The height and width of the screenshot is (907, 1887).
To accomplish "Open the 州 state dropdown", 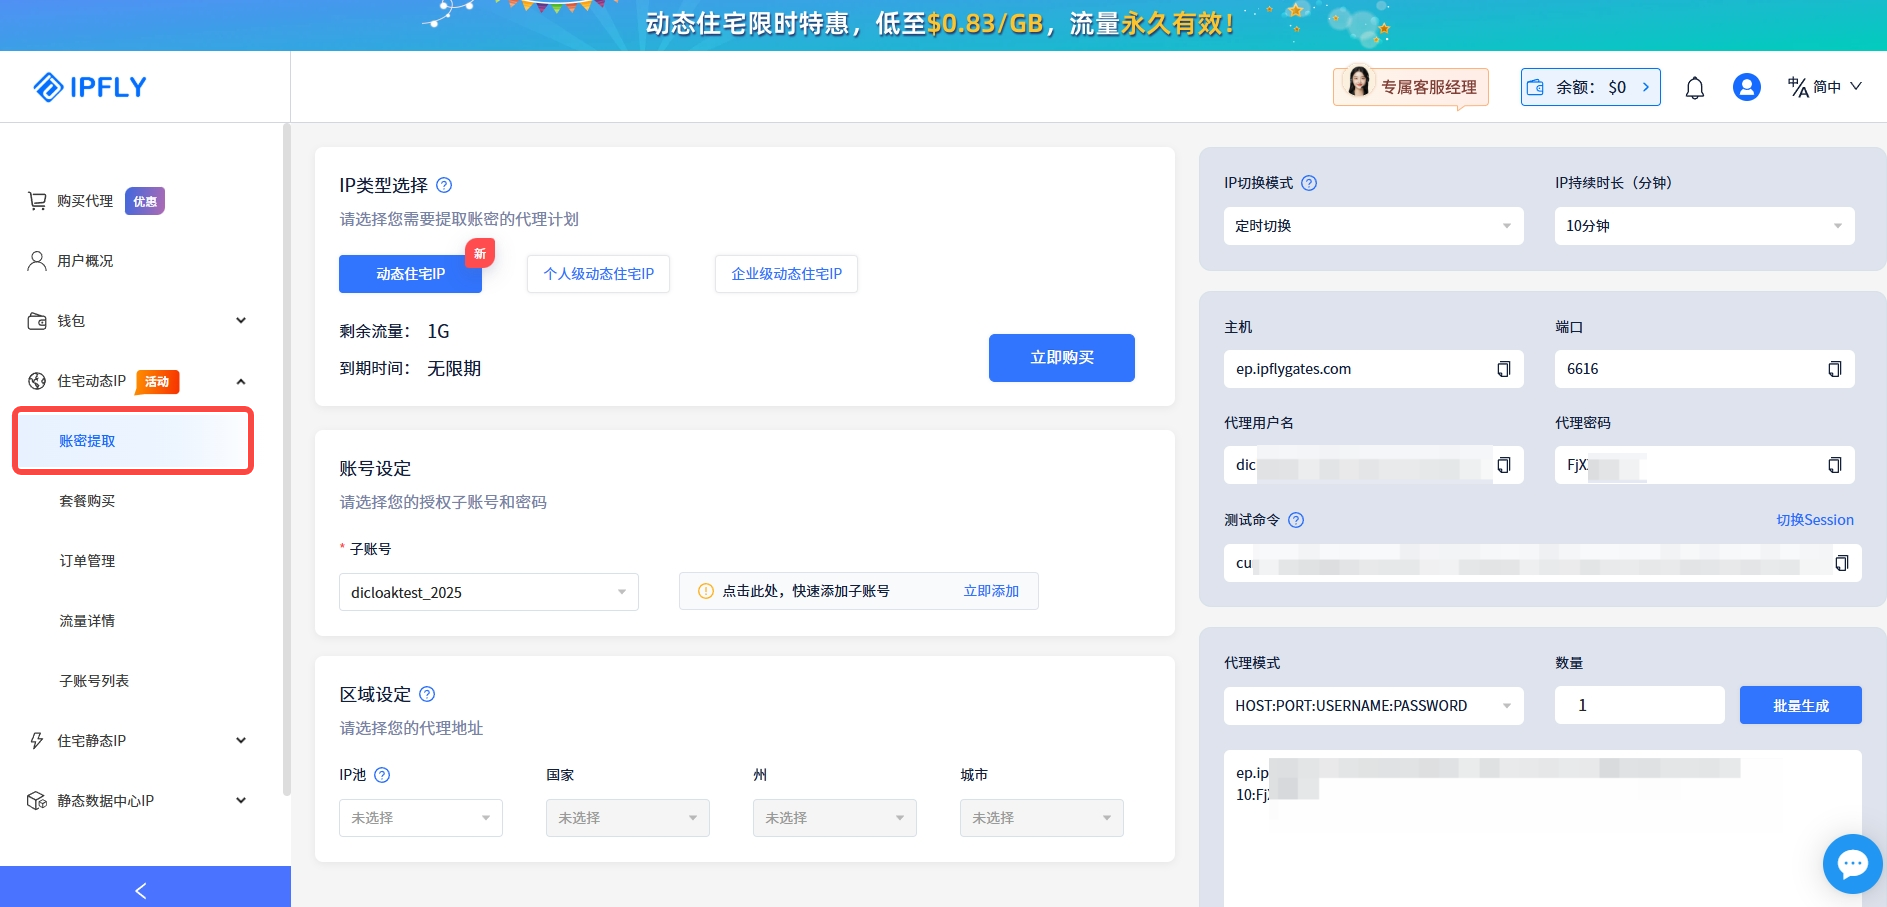I will click(x=835, y=818).
